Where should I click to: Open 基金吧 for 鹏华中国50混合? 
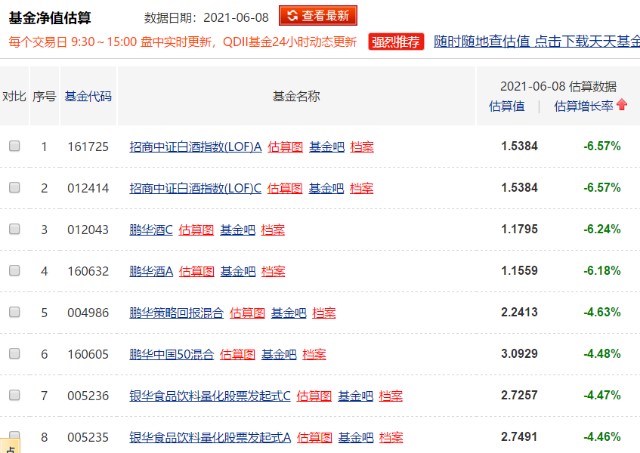tap(279, 354)
